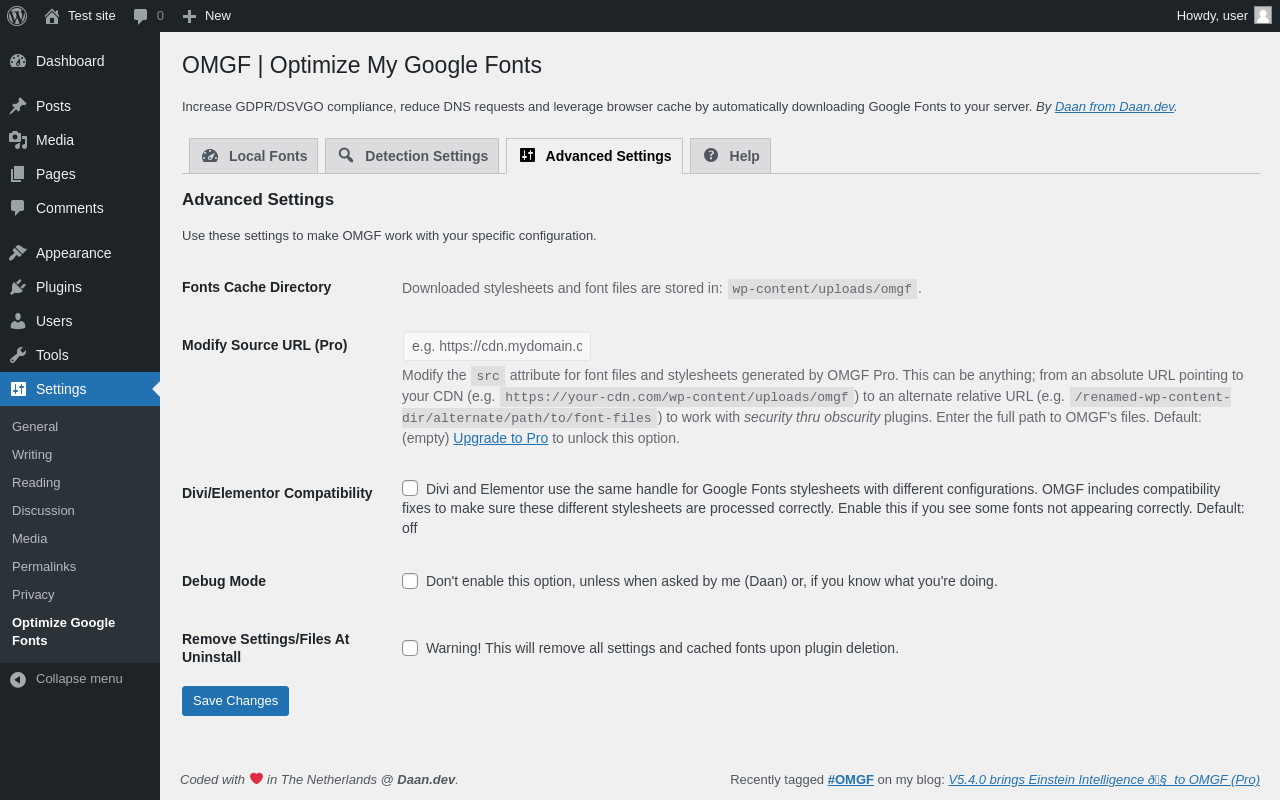Image resolution: width=1280 pixels, height=800 pixels.
Task: Open General settings submenu
Action: [x=80, y=427]
